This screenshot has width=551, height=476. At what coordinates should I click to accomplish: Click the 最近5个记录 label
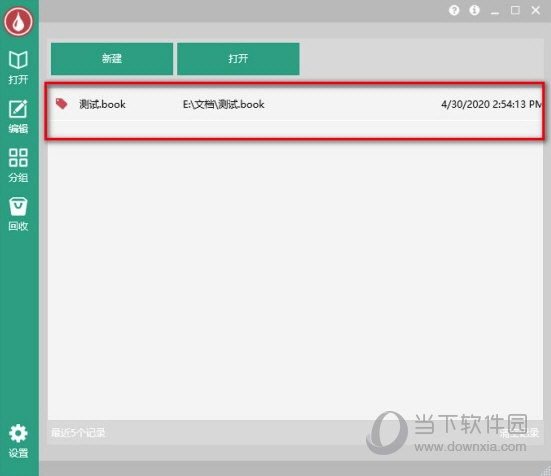78,432
